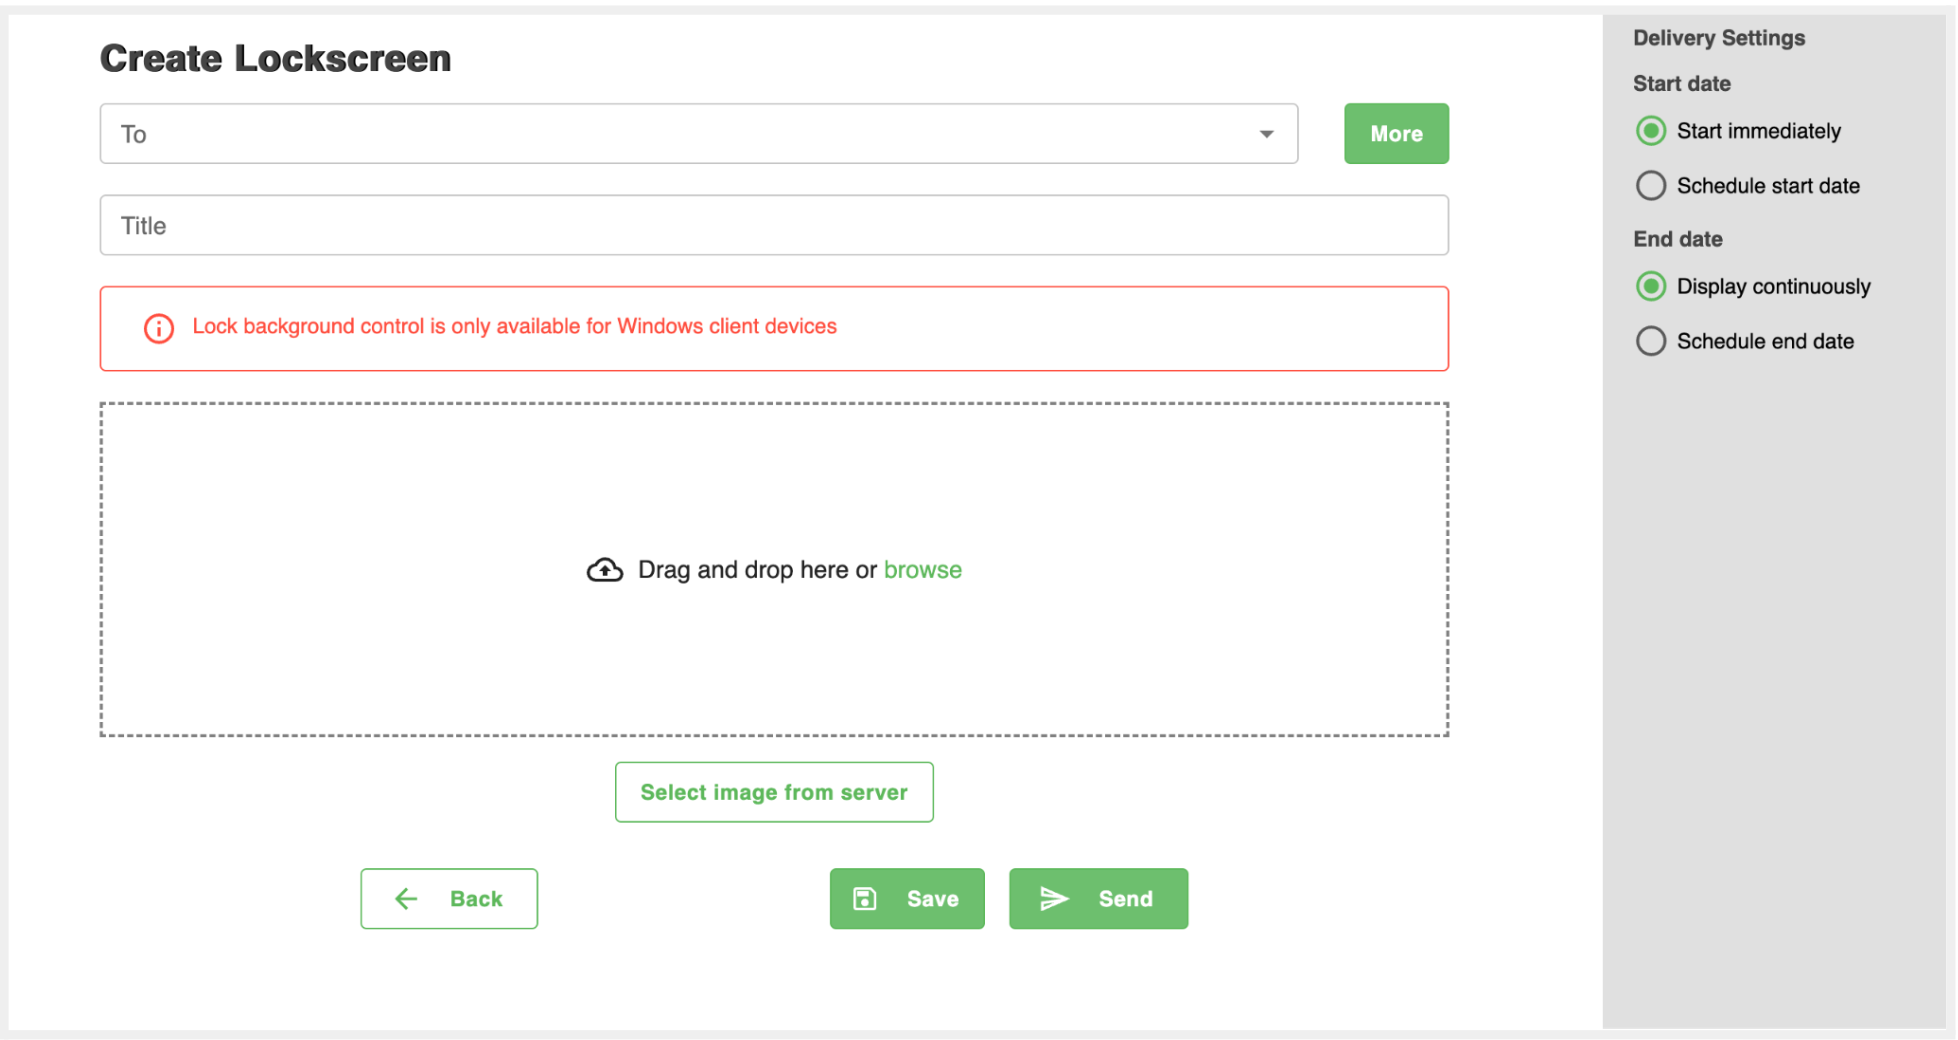
Task: Click the Windows client devices warning text
Action: (x=514, y=327)
